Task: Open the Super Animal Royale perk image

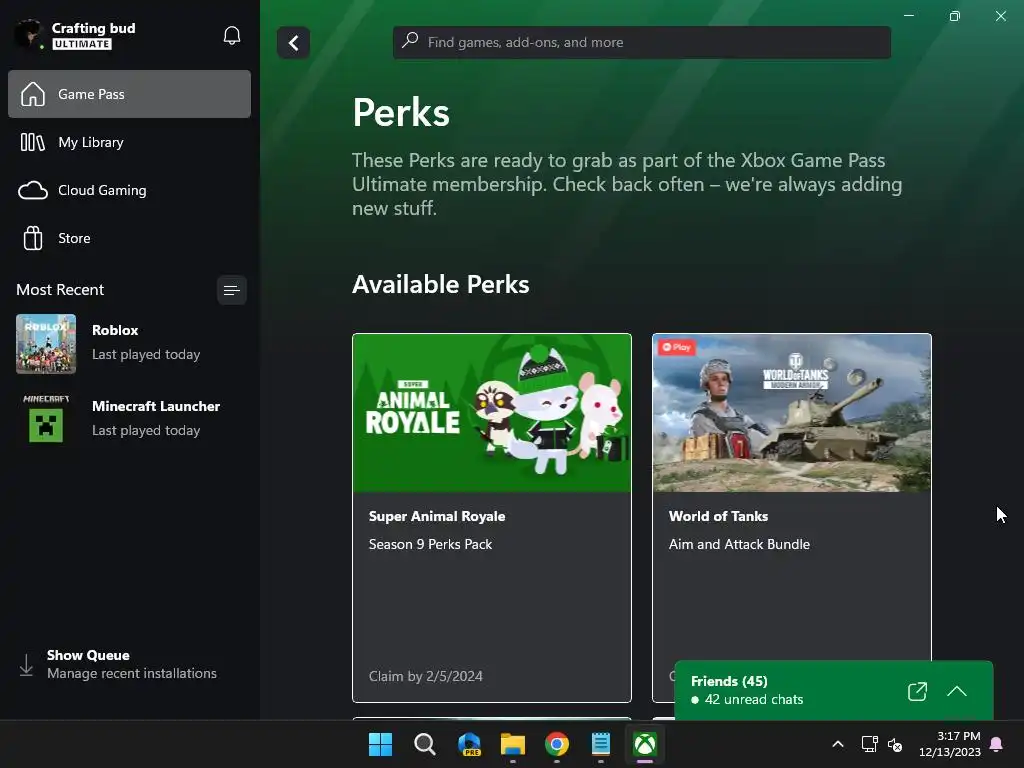Action: tap(492, 413)
